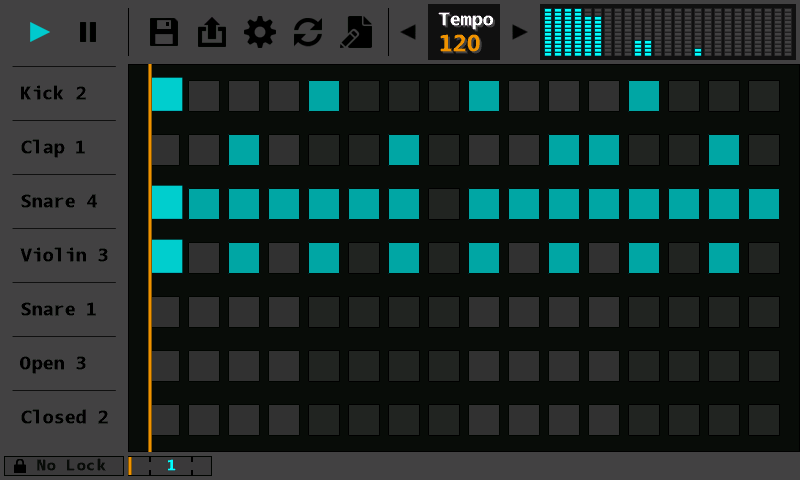The height and width of the screenshot is (480, 800).
Task: Disable Violin 3 step 1
Action: pyautogui.click(x=167, y=257)
